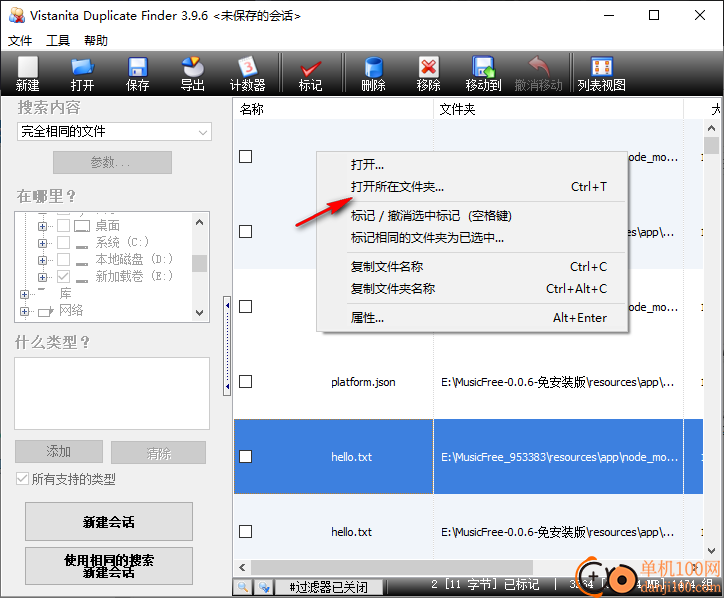The width and height of the screenshot is (724, 598).
Task: Click the folder tree scroll-down arrow
Action: pyautogui.click(x=199, y=313)
